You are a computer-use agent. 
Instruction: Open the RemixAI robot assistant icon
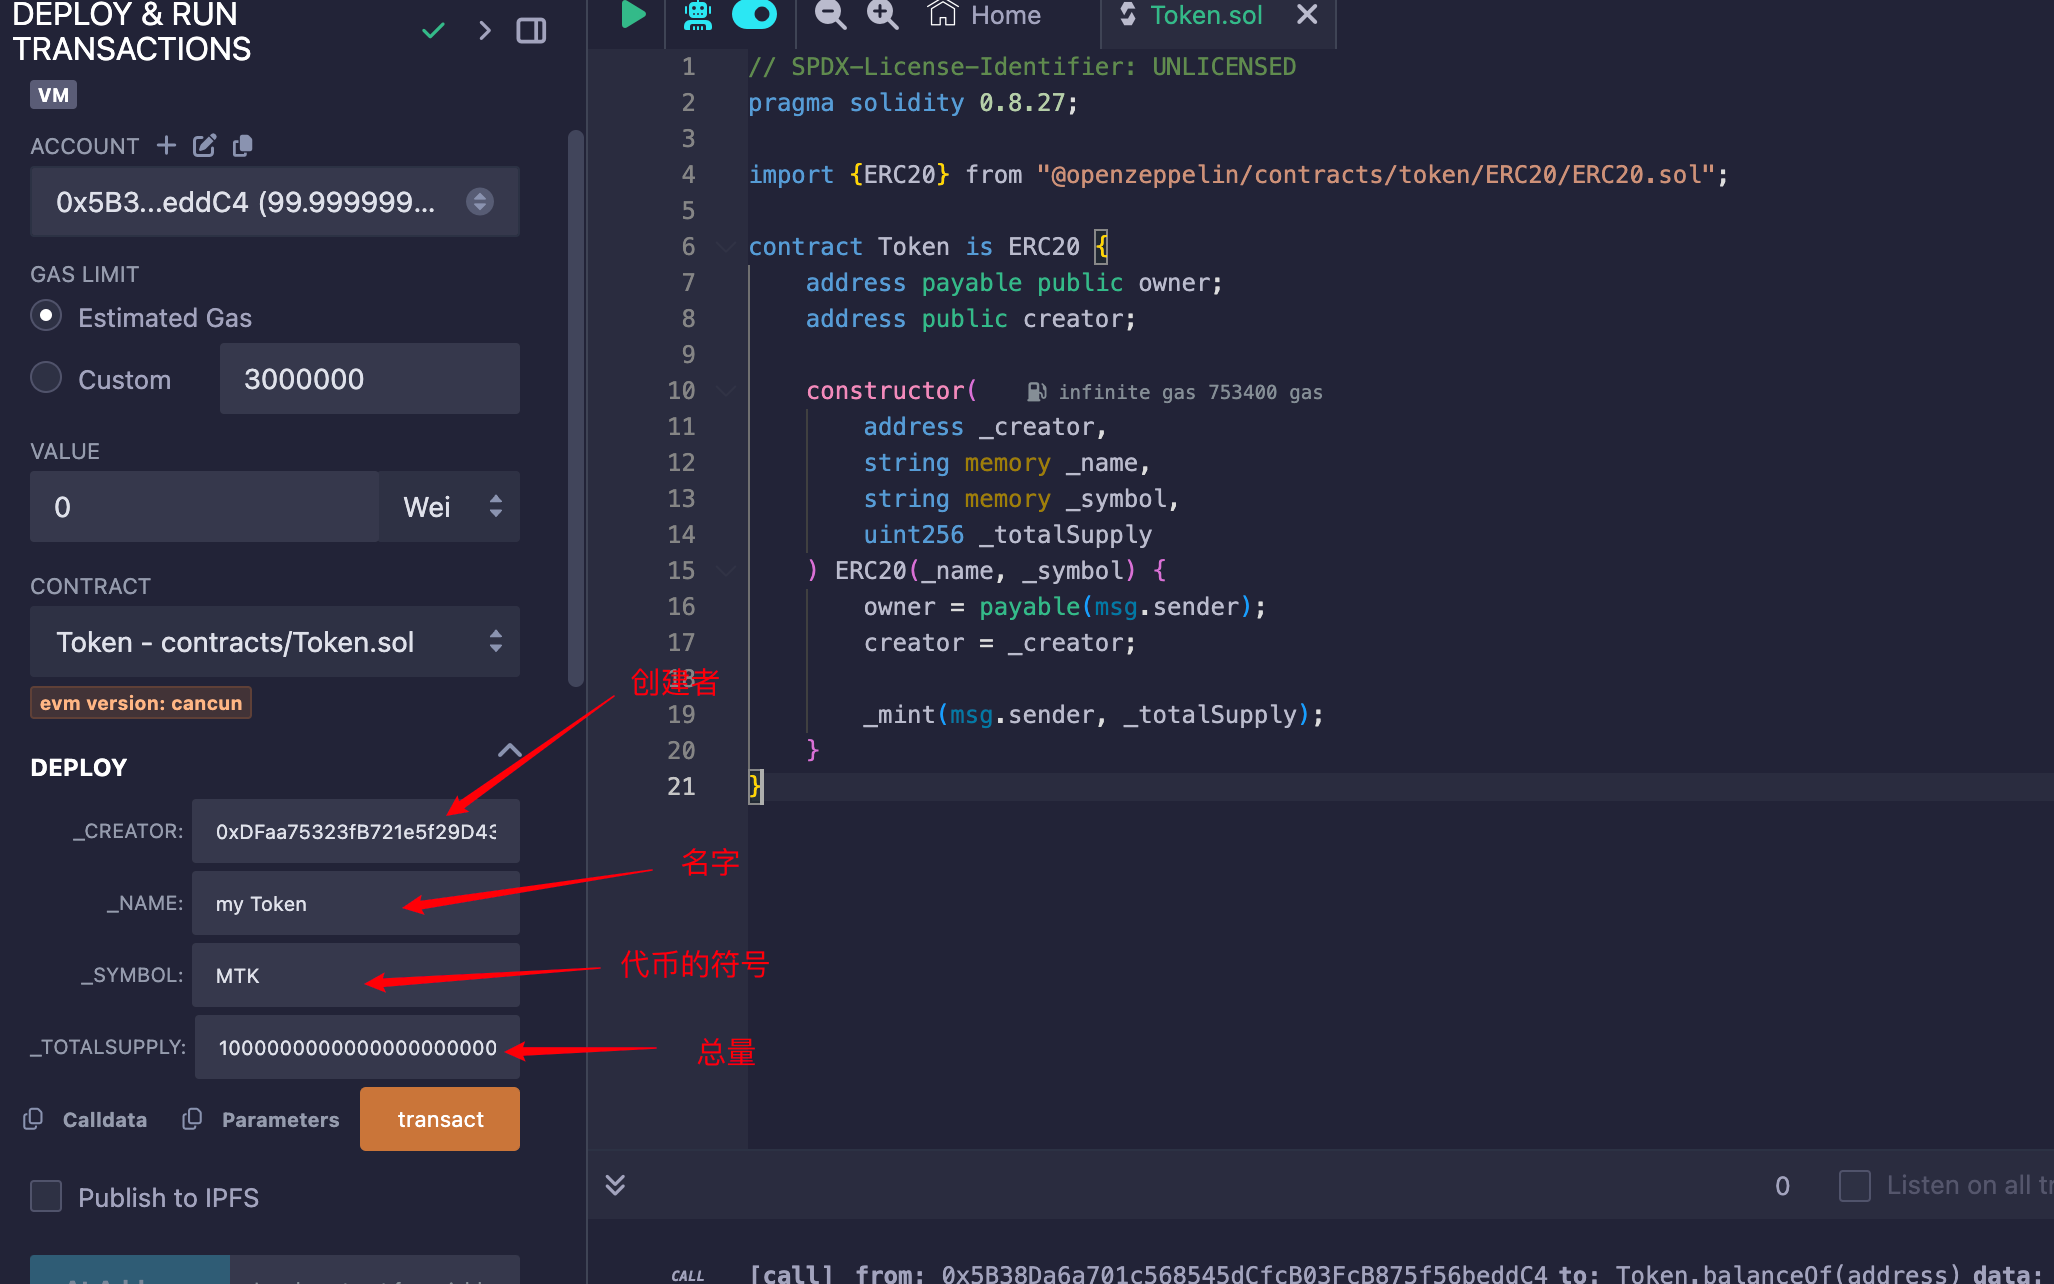click(x=697, y=15)
